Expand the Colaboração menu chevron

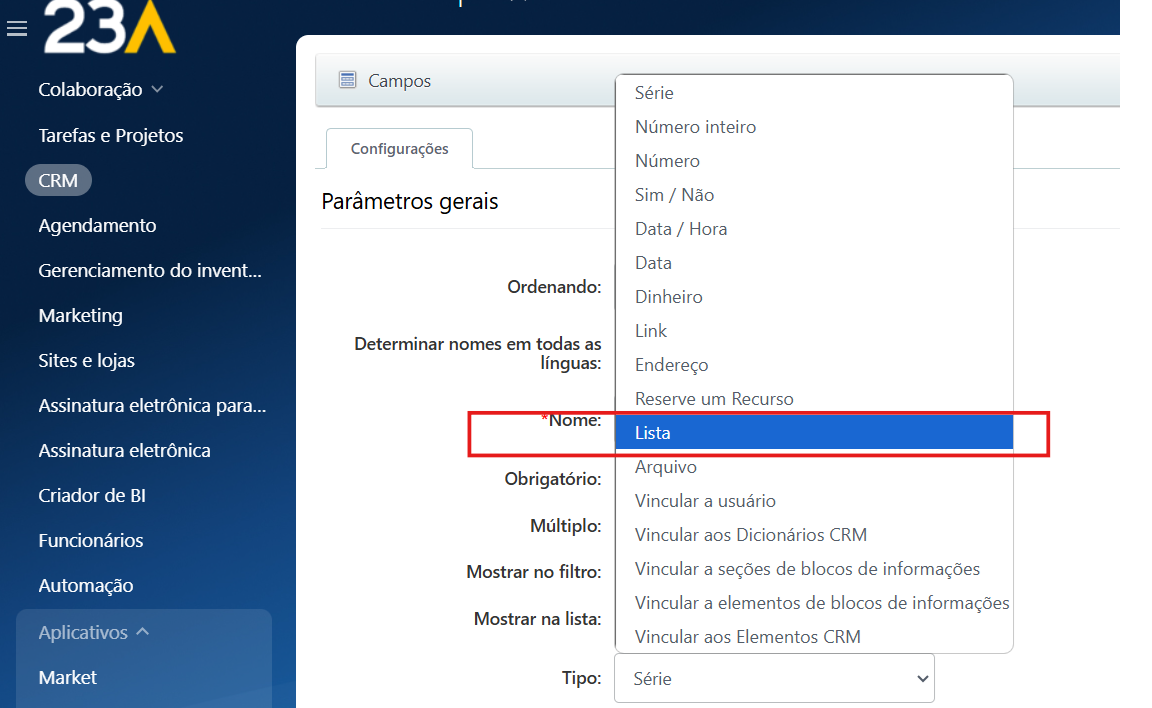[157, 89]
